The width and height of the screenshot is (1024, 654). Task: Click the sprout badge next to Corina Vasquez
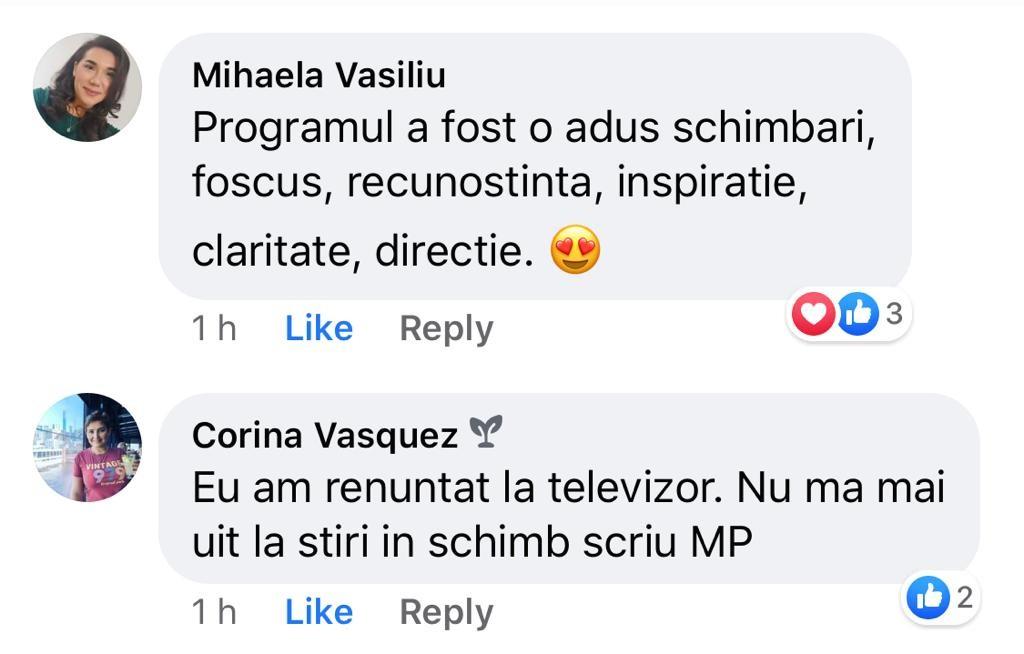487,431
